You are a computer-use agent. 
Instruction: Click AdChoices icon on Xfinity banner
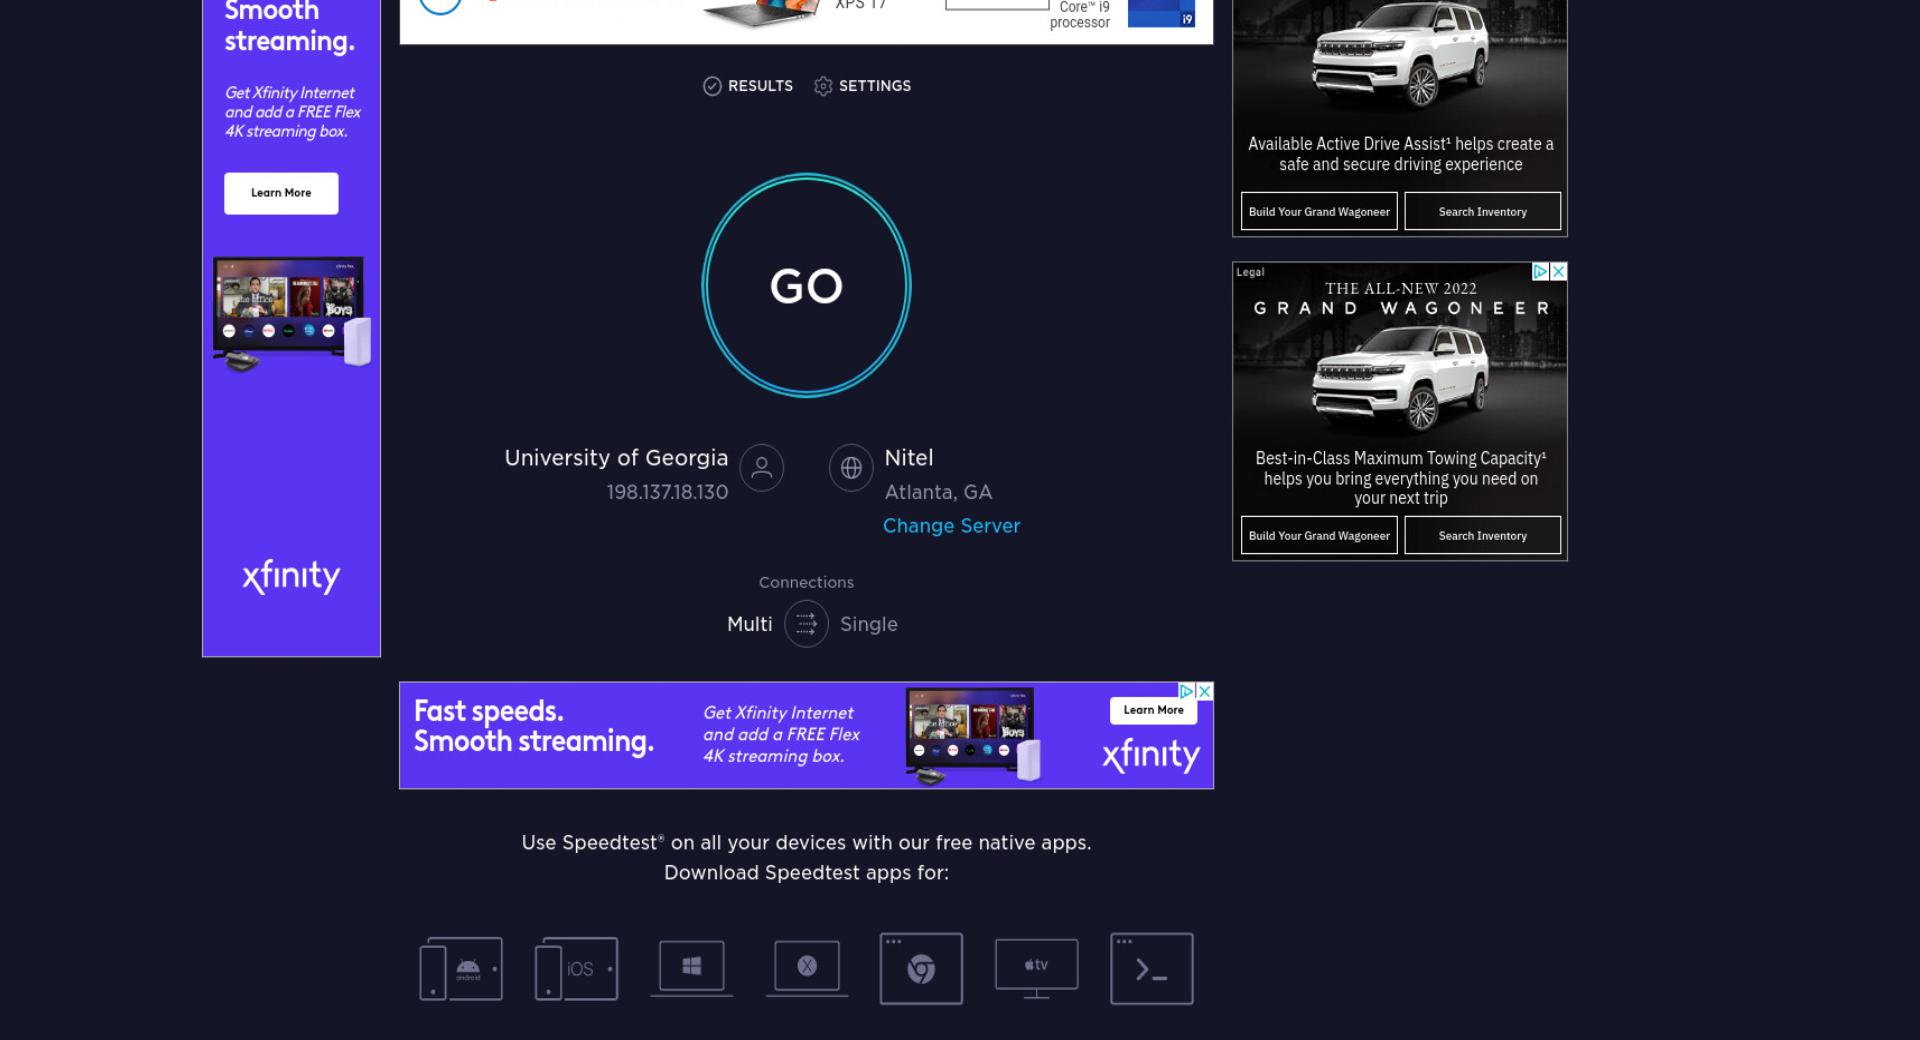coord(1187,691)
